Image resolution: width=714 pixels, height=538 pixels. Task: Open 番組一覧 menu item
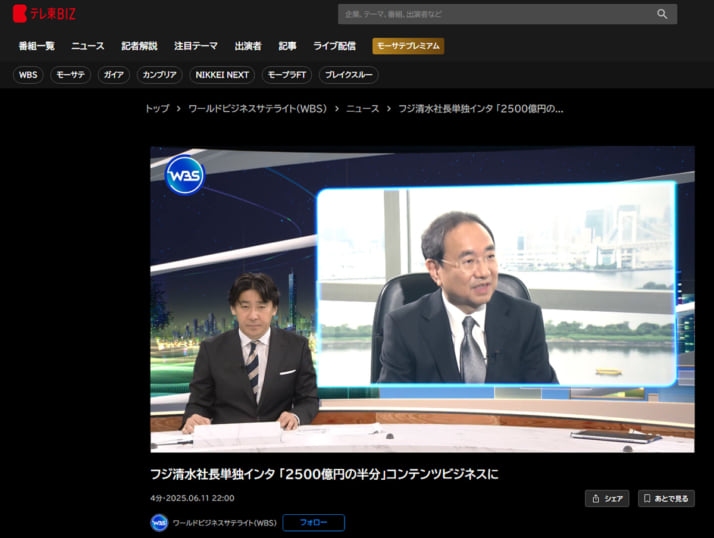point(36,46)
